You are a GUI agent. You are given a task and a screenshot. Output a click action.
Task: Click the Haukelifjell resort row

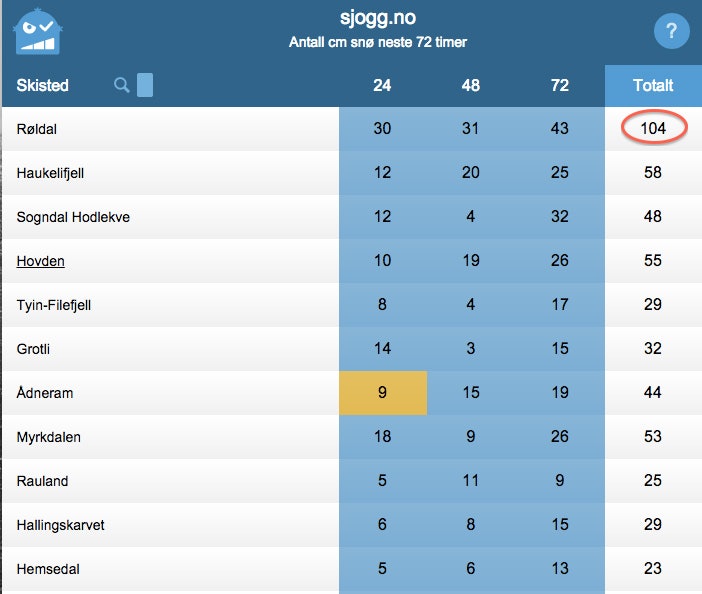click(x=50, y=173)
